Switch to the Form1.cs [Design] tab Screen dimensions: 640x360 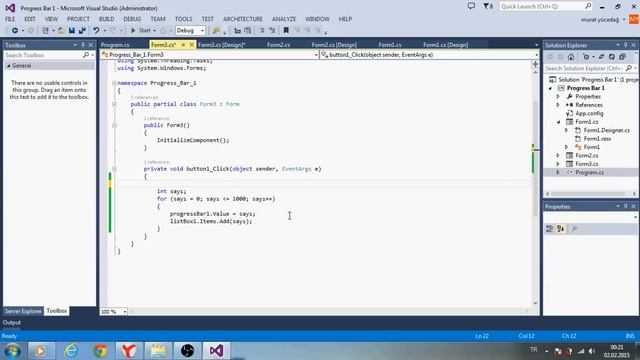[x=445, y=45]
